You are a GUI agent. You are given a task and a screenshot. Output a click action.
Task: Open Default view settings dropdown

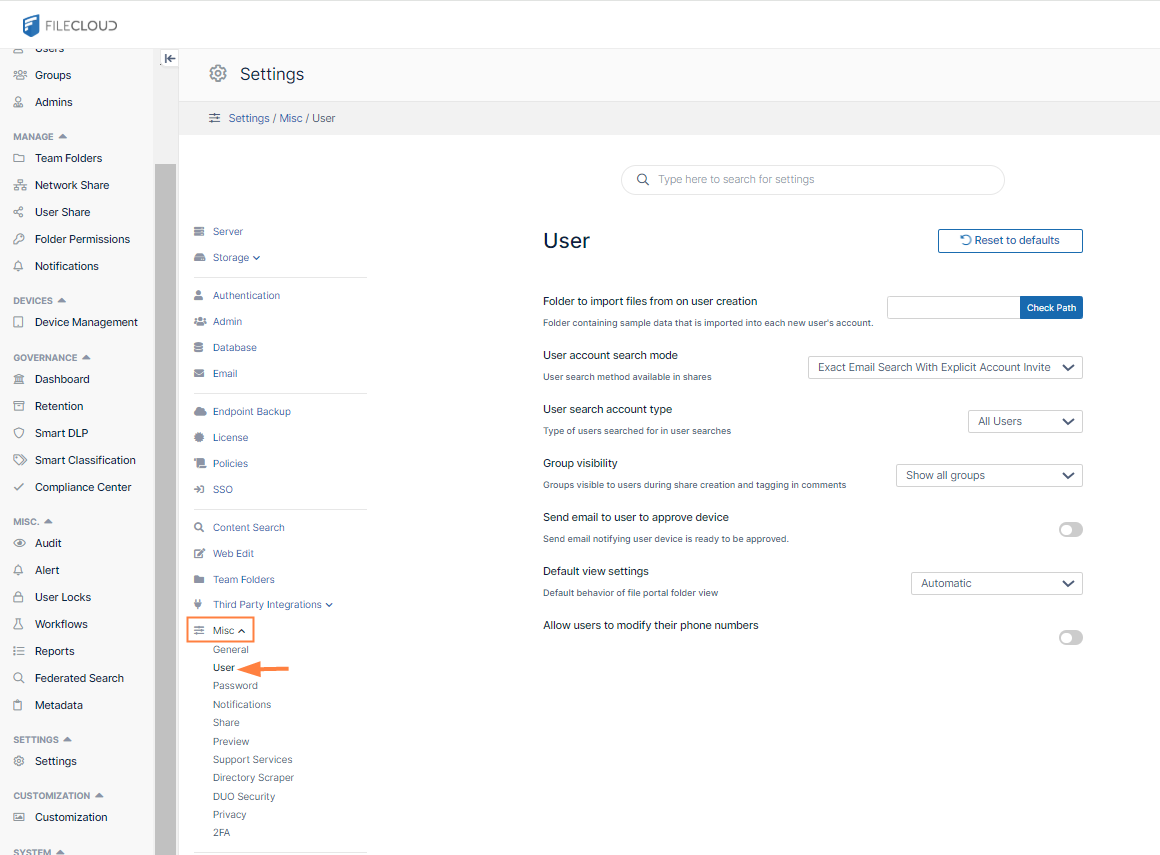coord(996,584)
